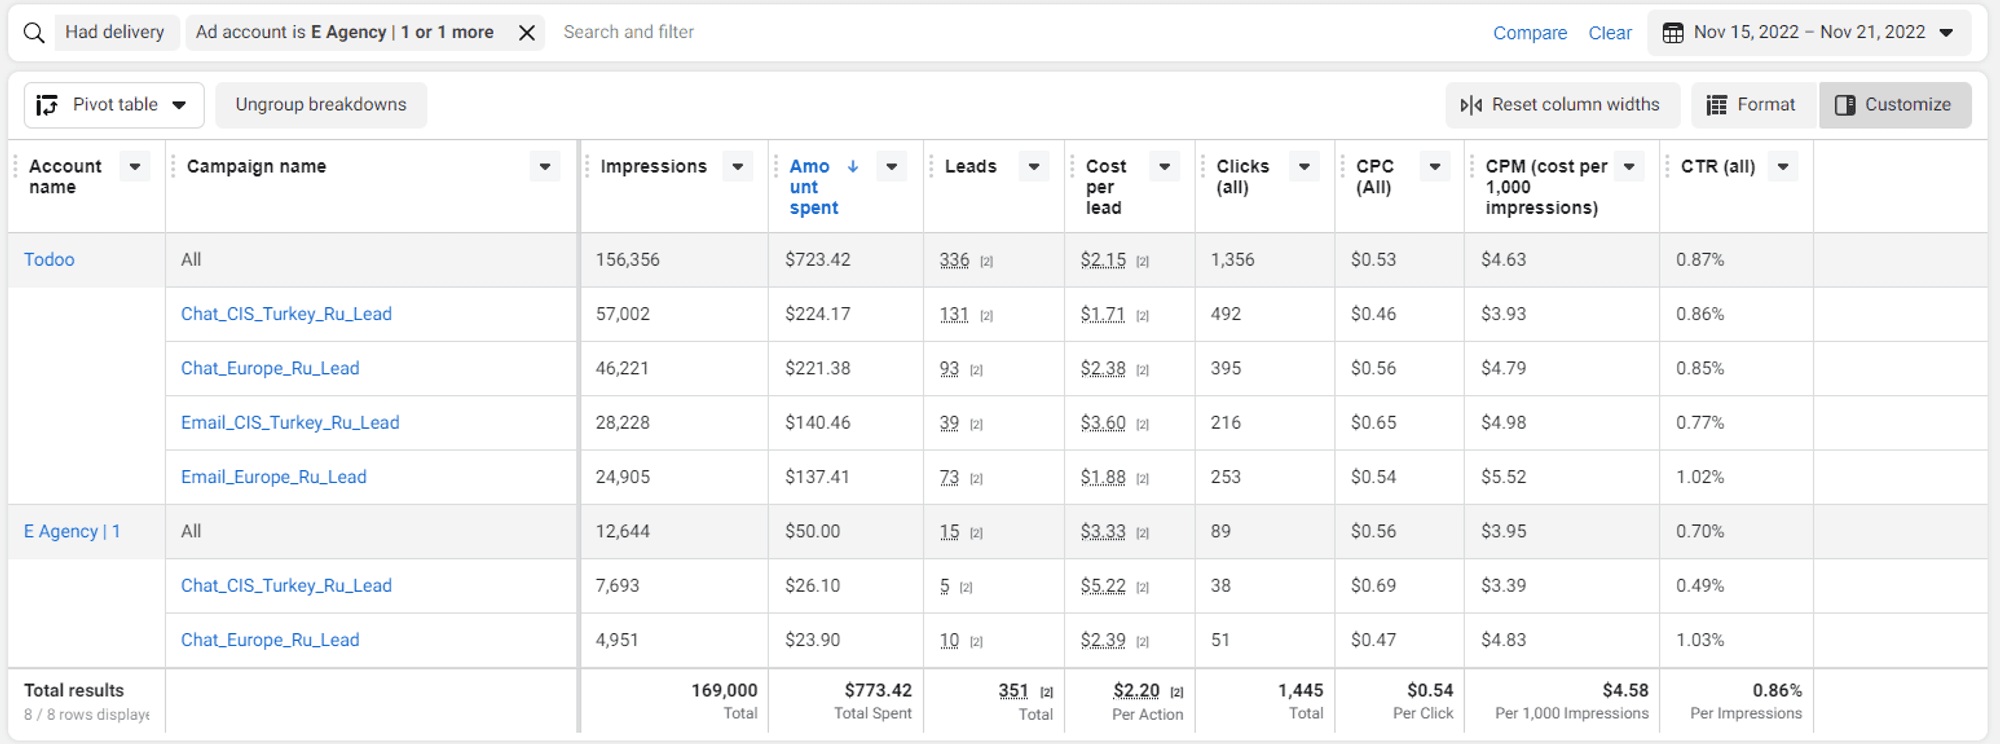The width and height of the screenshot is (2000, 744).
Task: Open Email_Europe_Ru_Lead campaign link
Action: point(273,477)
